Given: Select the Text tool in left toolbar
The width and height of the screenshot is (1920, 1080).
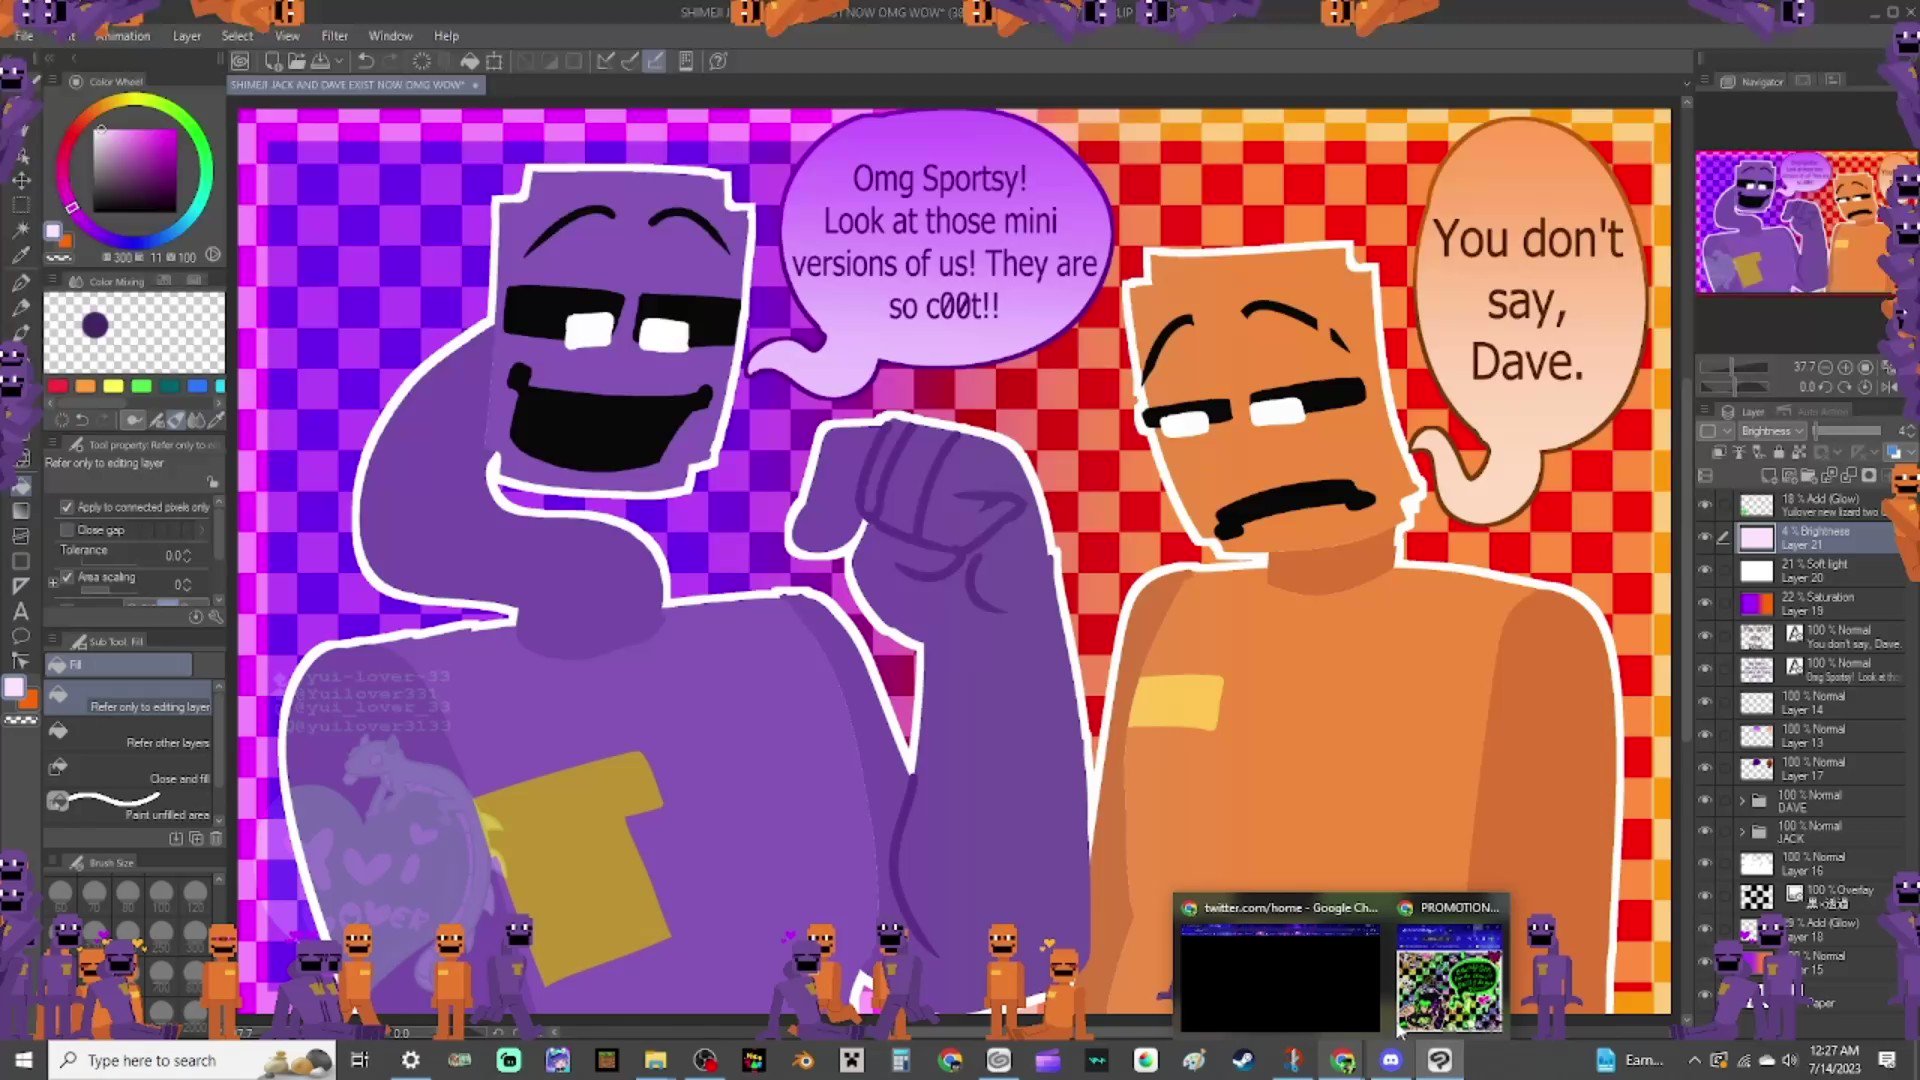Looking at the screenshot, I should (20, 611).
